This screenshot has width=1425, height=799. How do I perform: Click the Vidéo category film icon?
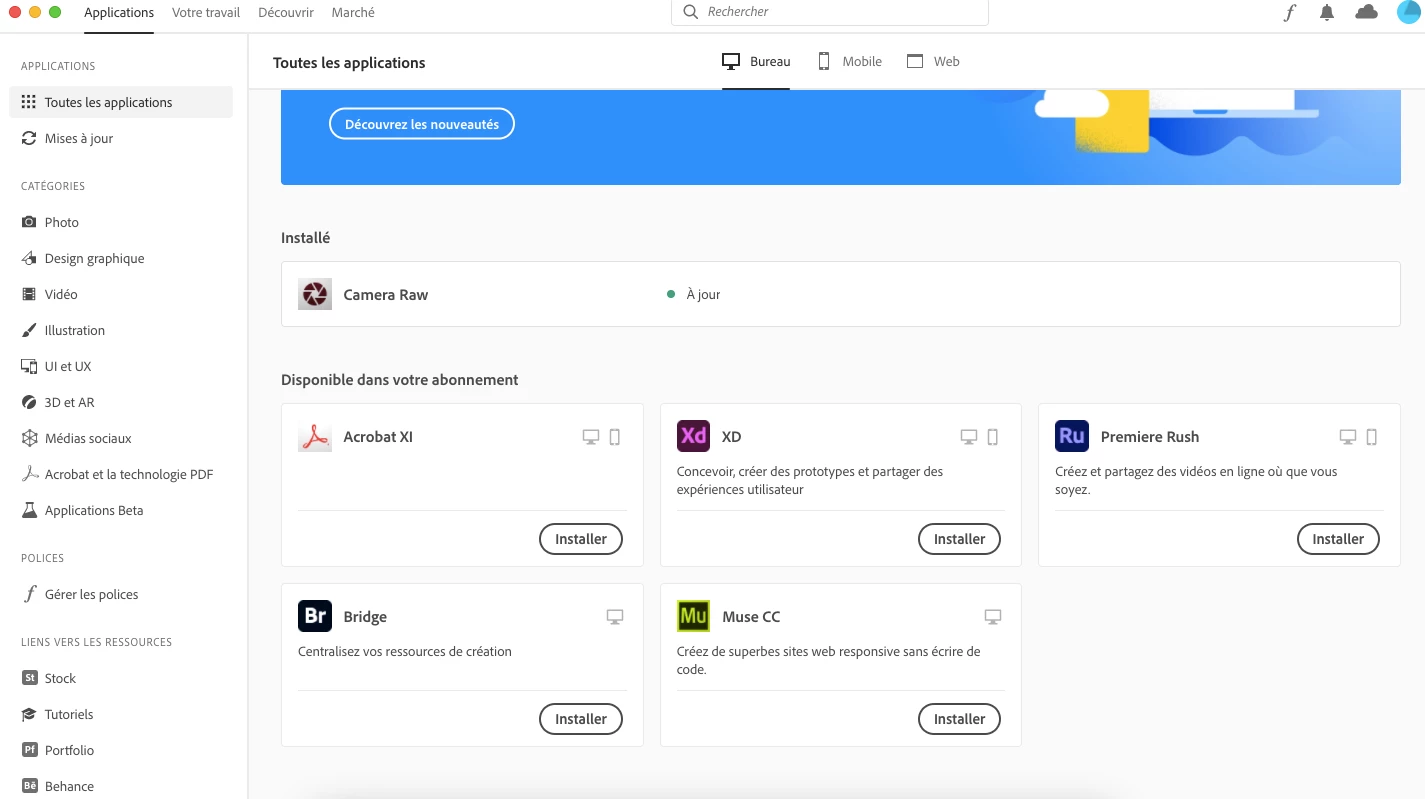(x=29, y=294)
